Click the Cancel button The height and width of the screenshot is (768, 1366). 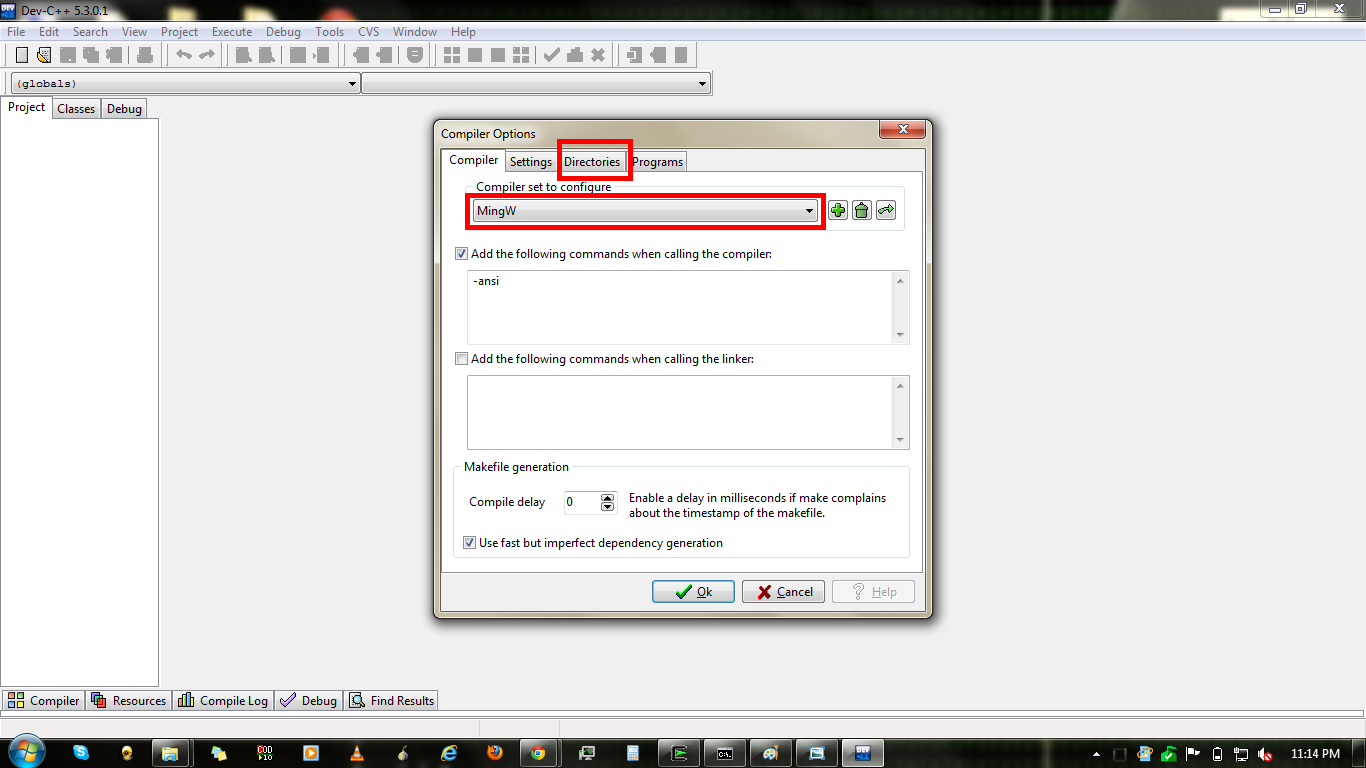(783, 592)
